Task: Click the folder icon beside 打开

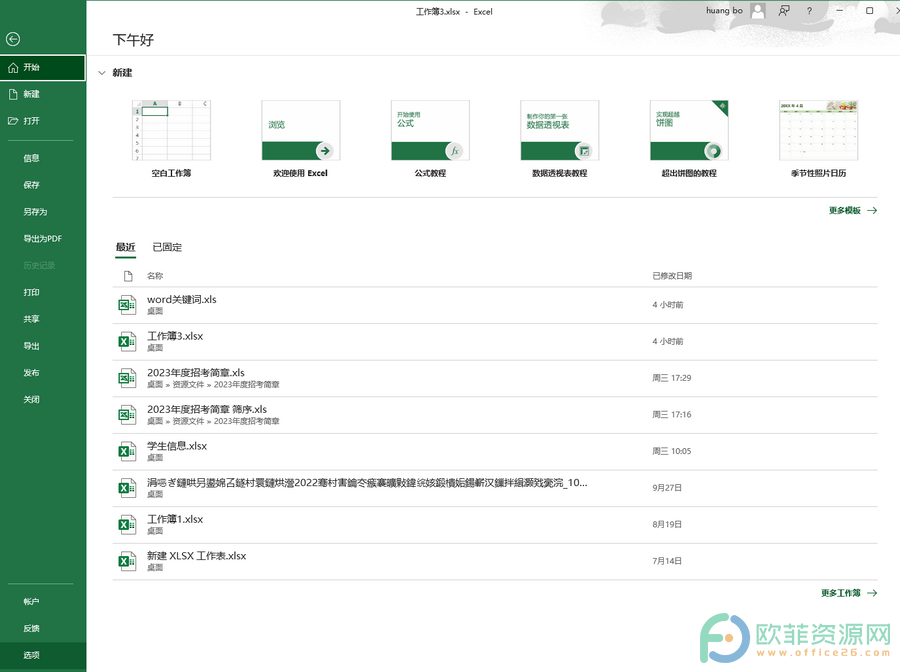Action: point(13,121)
